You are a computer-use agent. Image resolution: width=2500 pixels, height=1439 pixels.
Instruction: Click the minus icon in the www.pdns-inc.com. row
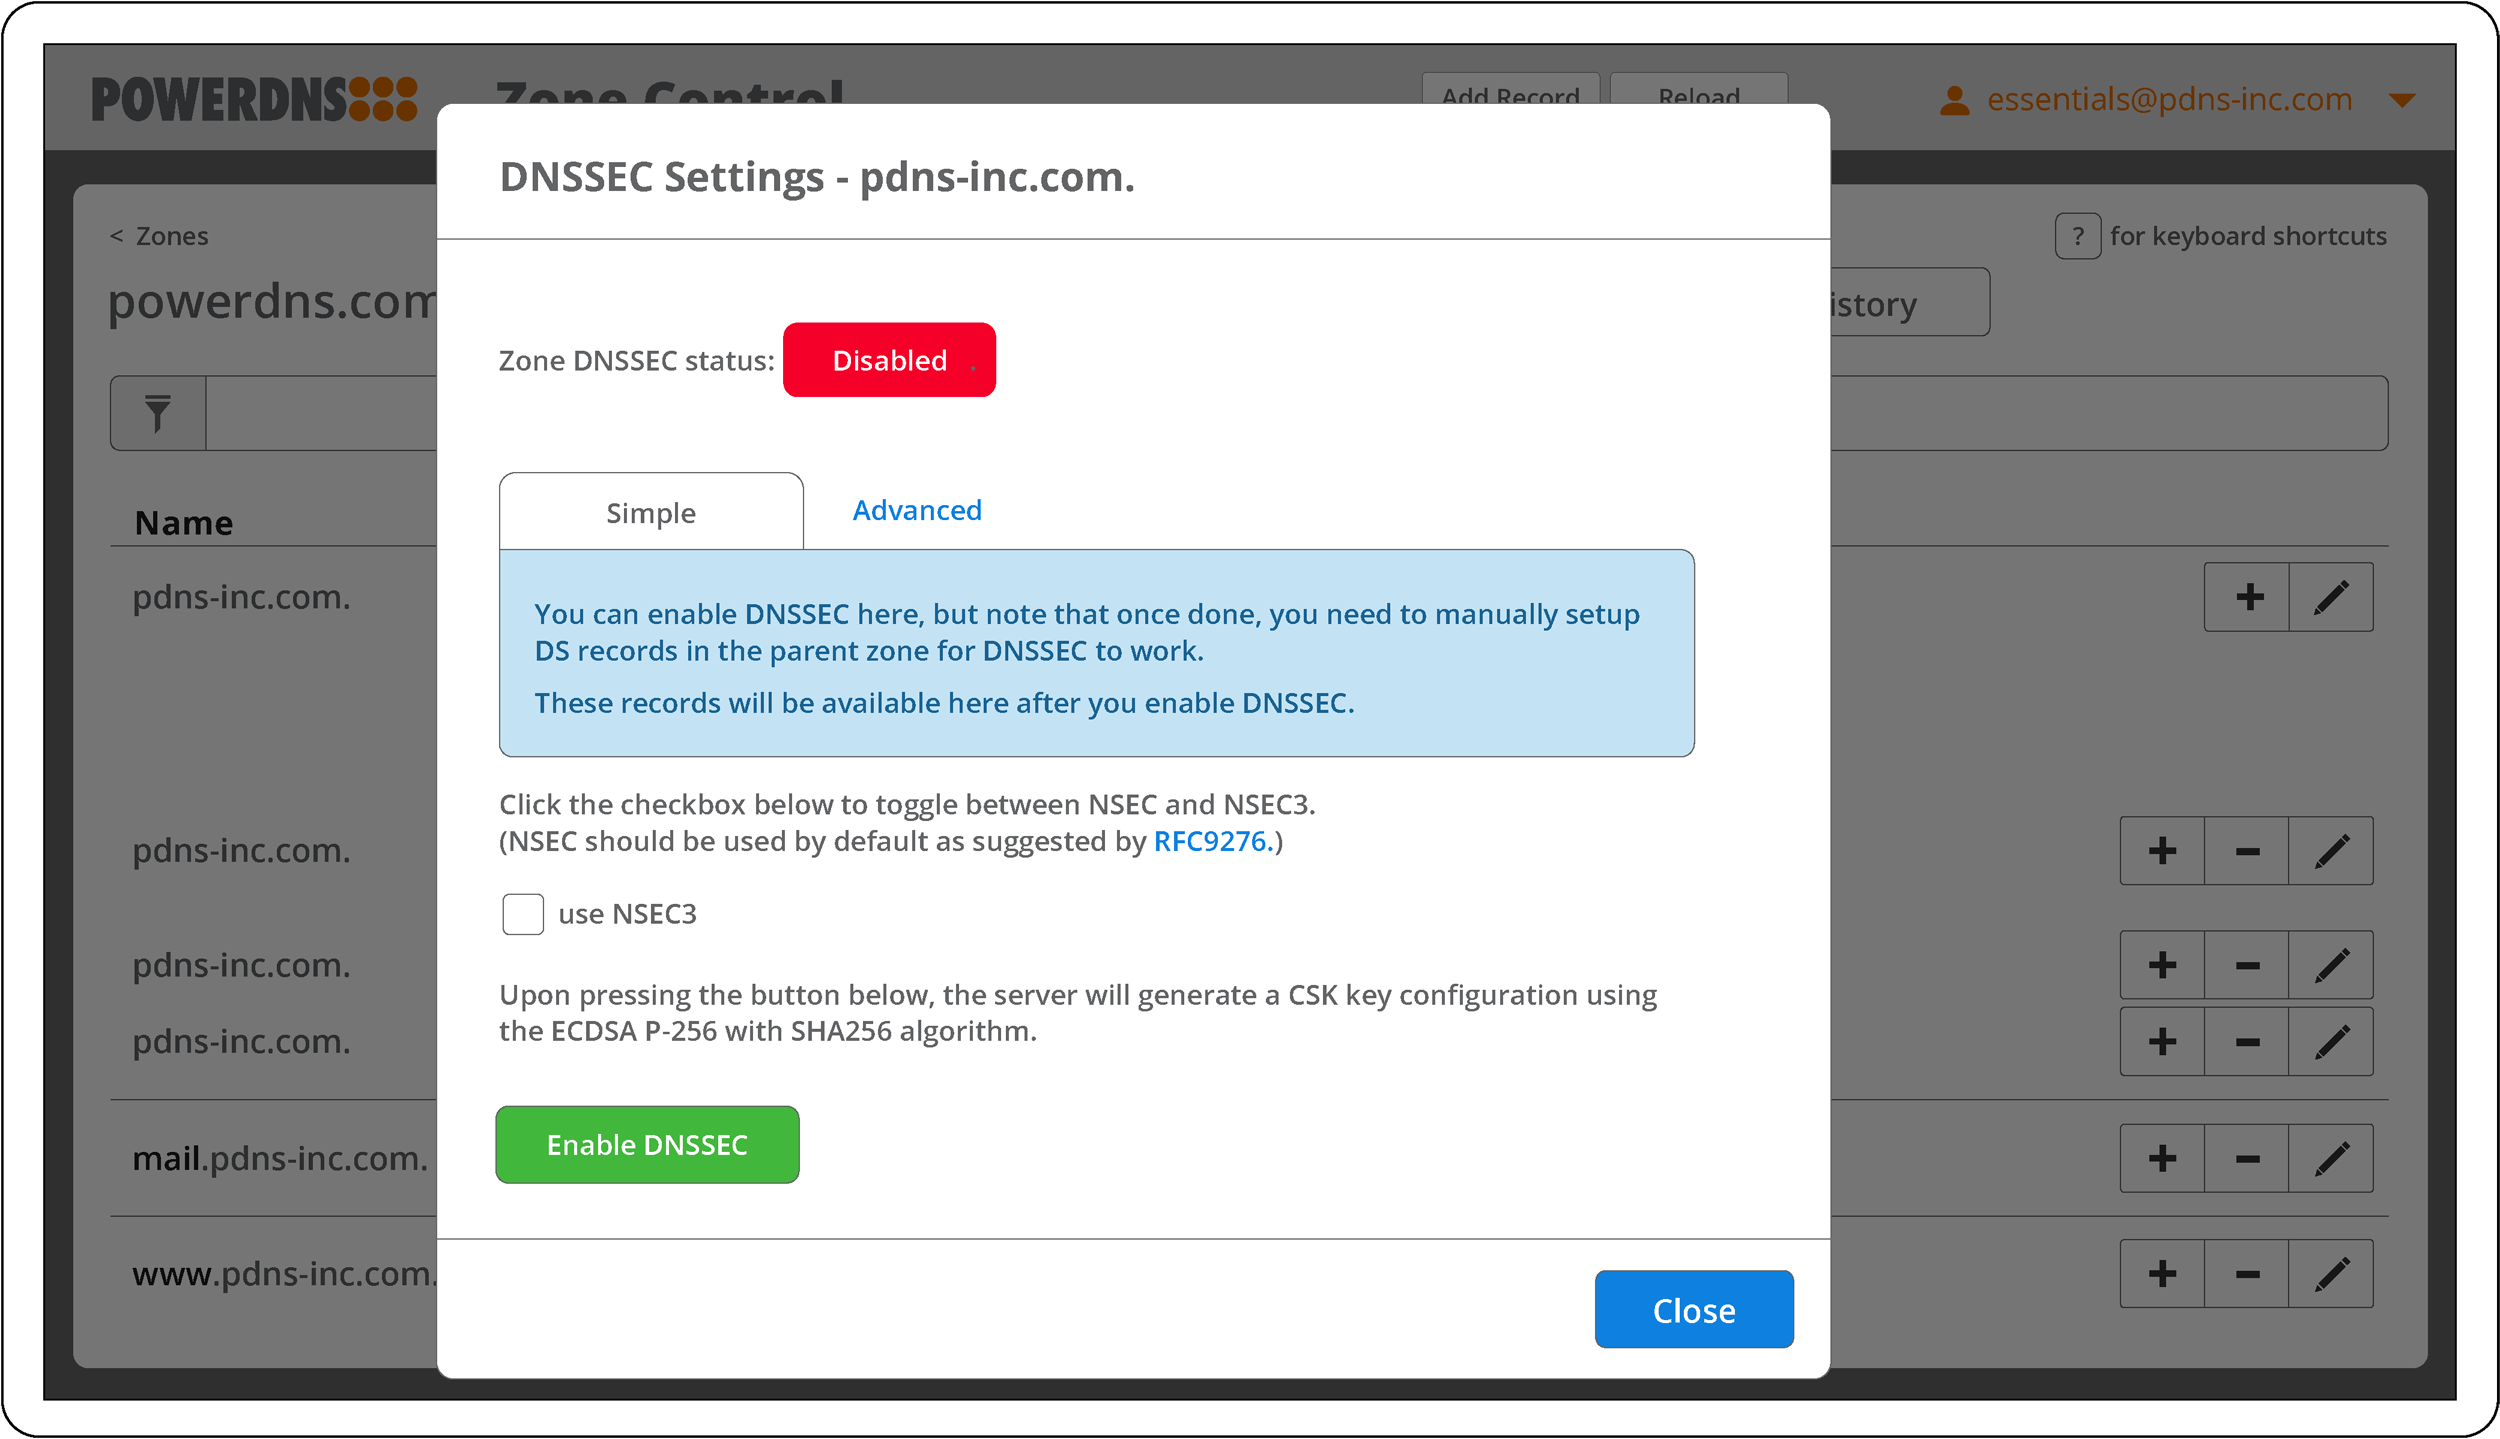(2247, 1274)
